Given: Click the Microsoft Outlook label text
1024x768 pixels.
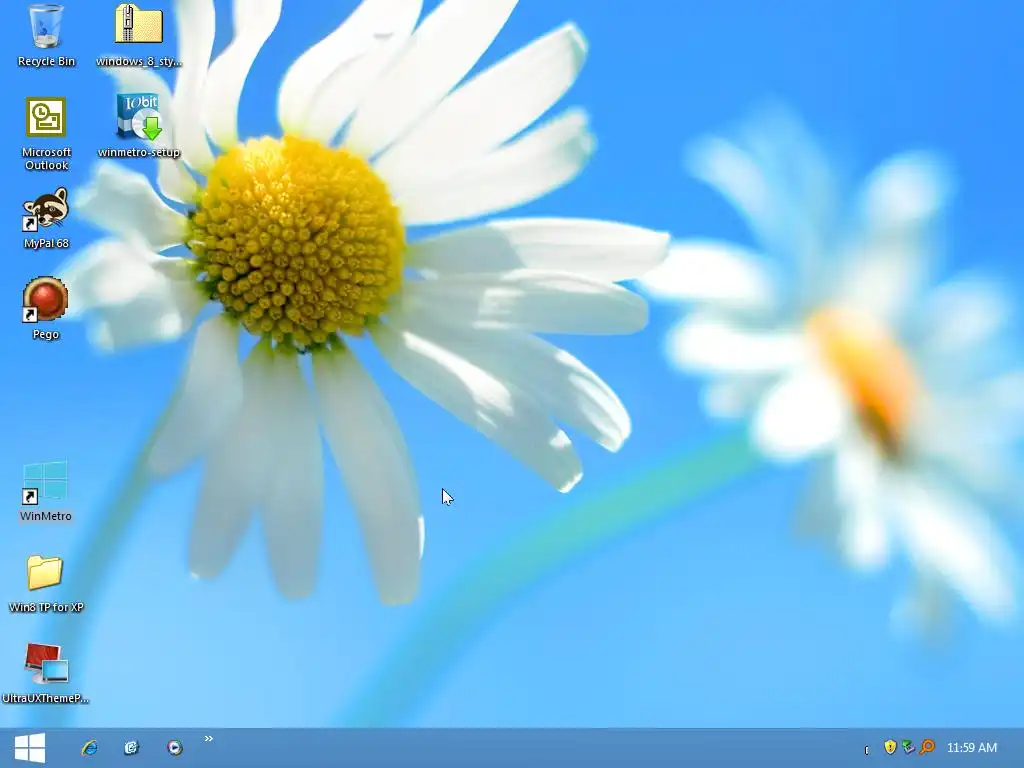Looking at the screenshot, I should coord(46,159).
